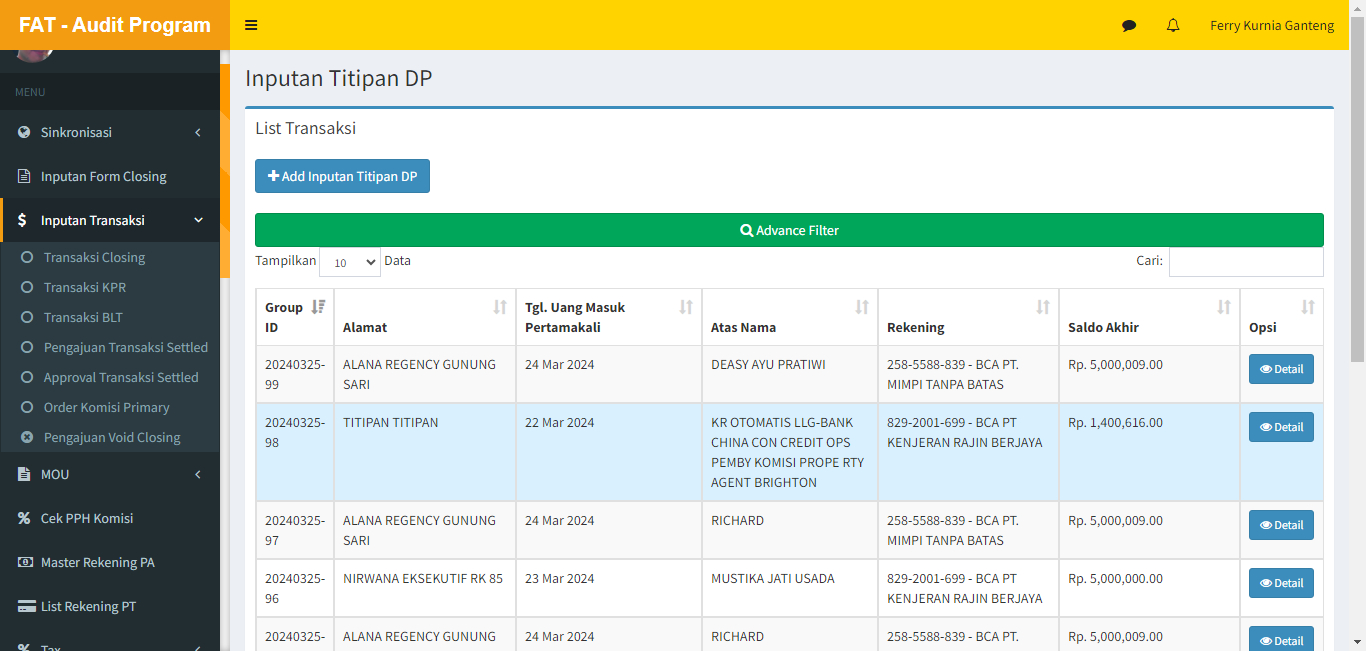
Task: Open the chat messages icon
Action: point(1129,26)
